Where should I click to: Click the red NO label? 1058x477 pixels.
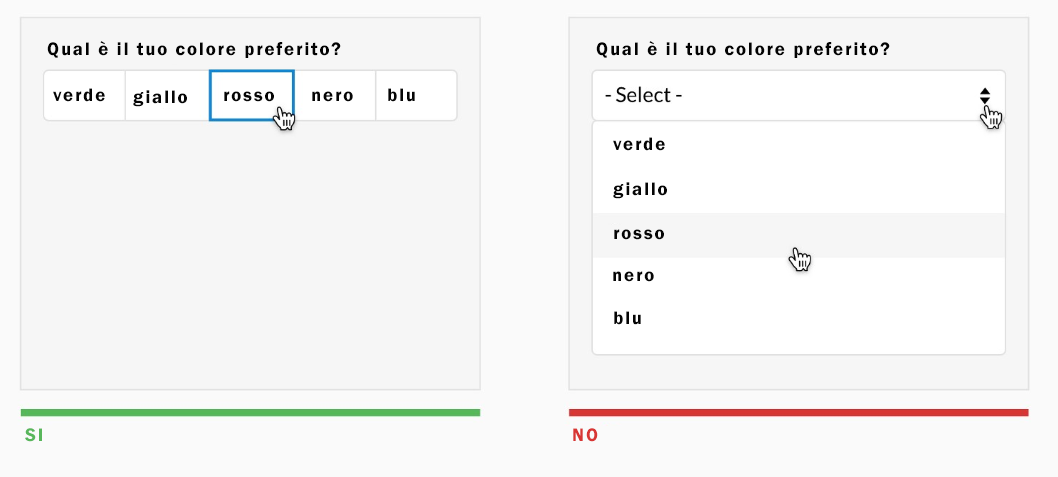[x=585, y=436]
